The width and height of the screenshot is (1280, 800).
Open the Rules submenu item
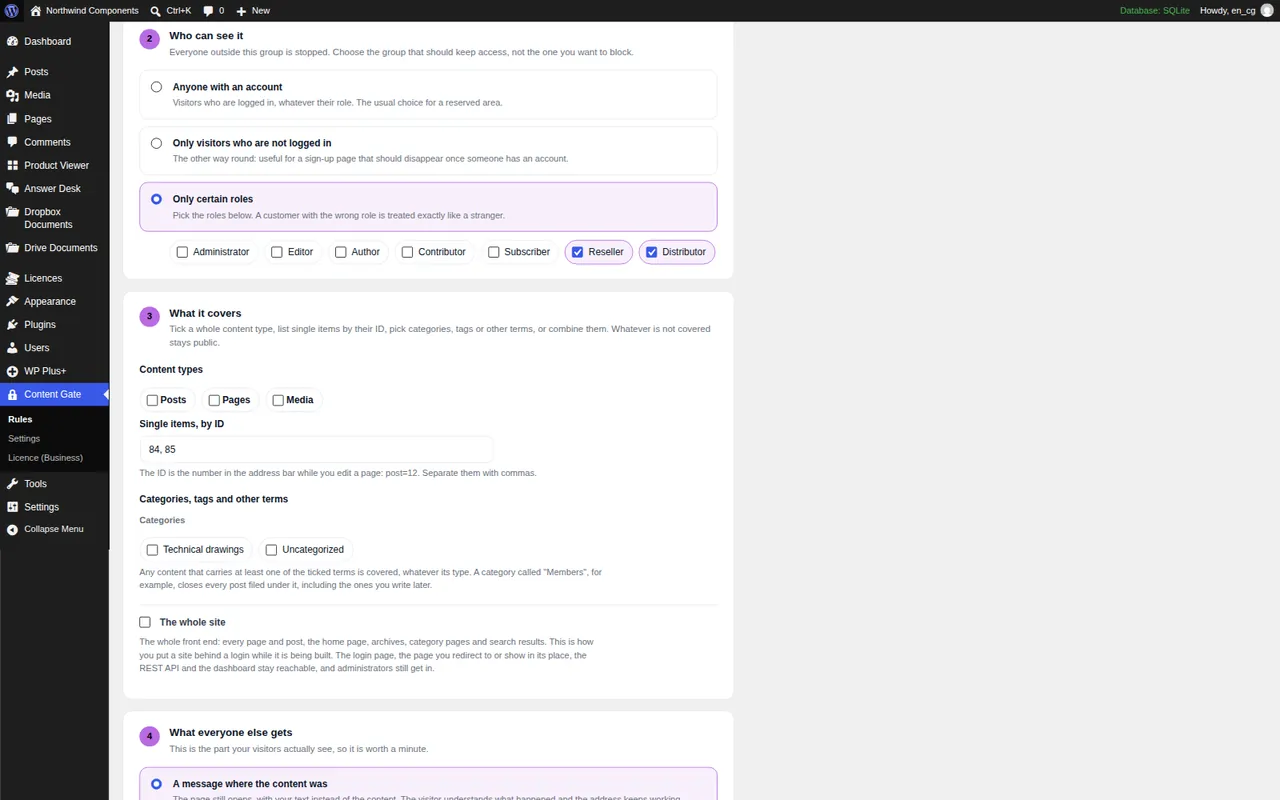tap(20, 420)
